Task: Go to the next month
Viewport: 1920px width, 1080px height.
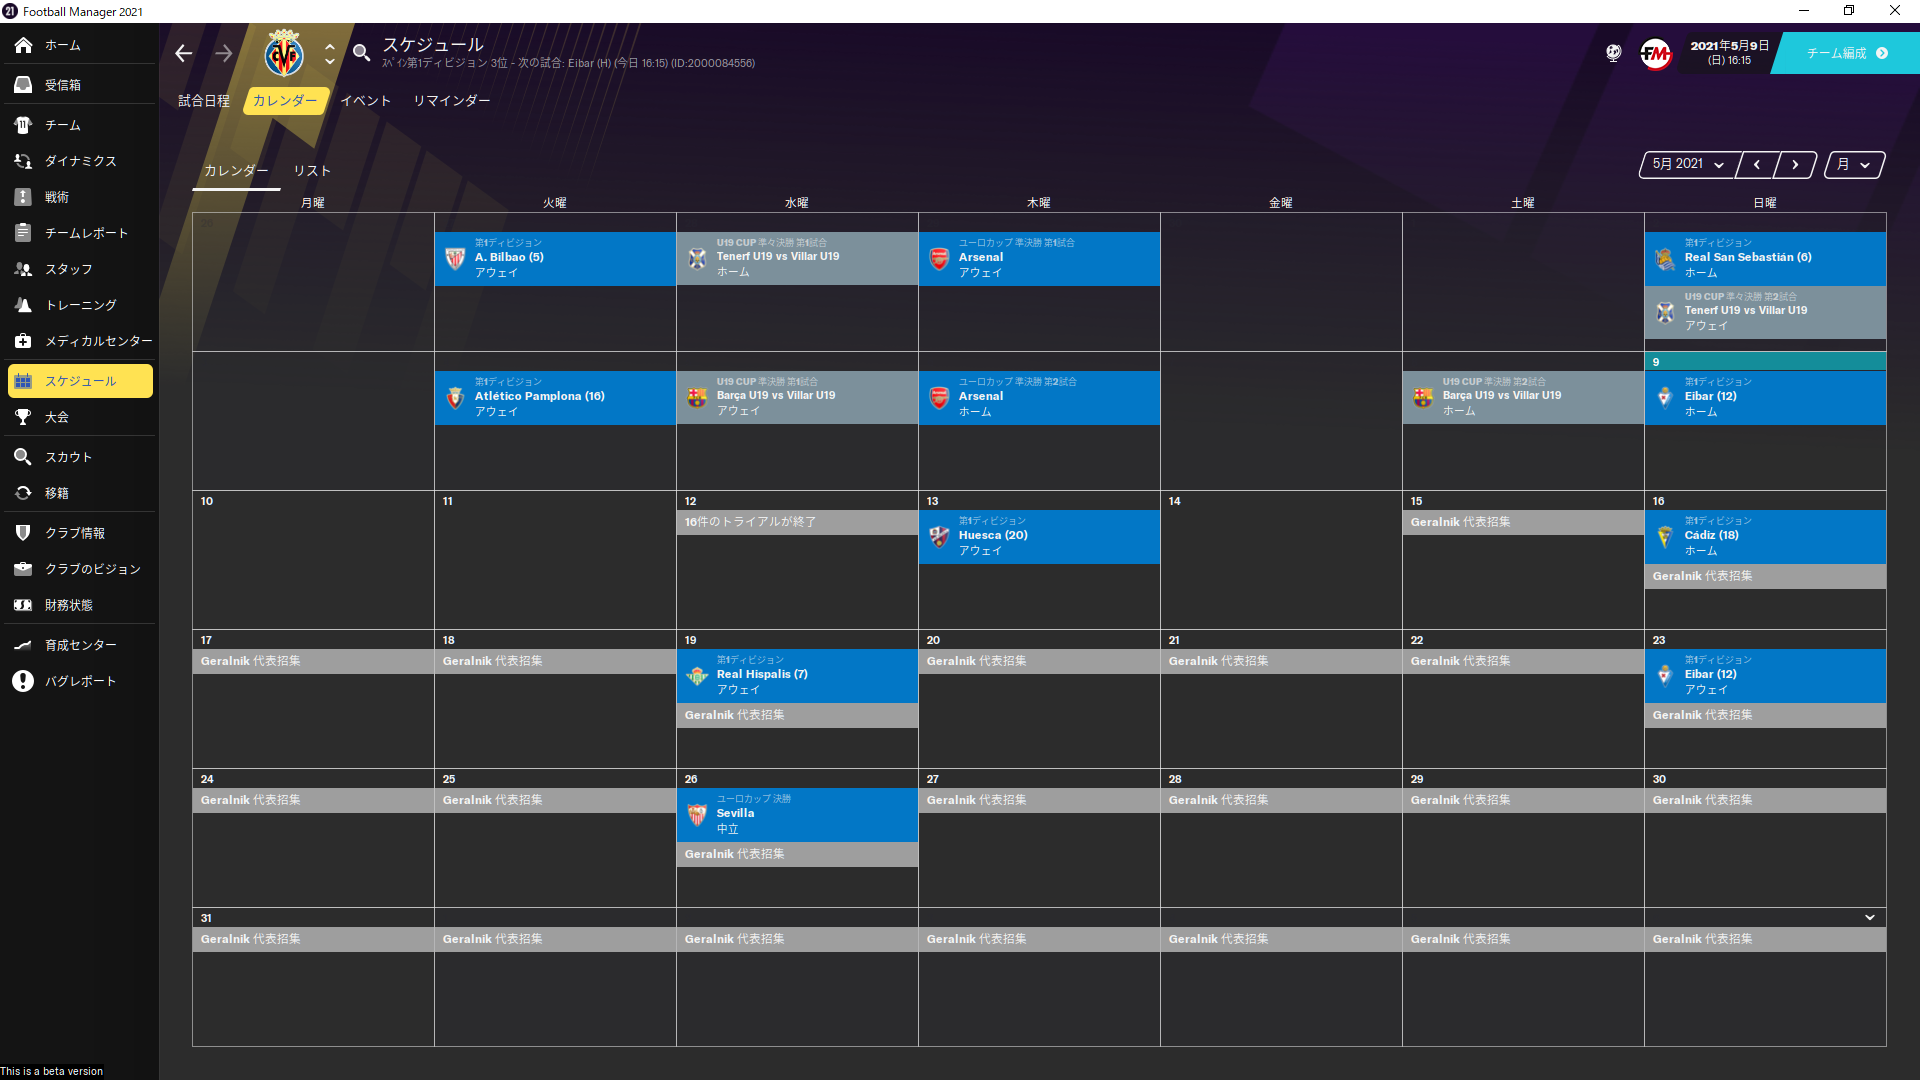Action: point(1796,164)
